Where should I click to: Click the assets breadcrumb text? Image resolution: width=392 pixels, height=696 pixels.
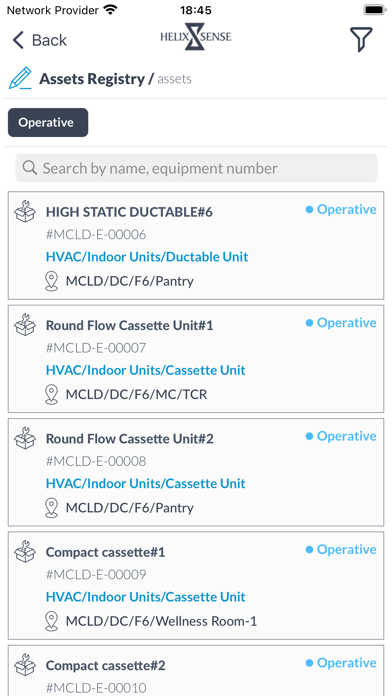(174, 79)
